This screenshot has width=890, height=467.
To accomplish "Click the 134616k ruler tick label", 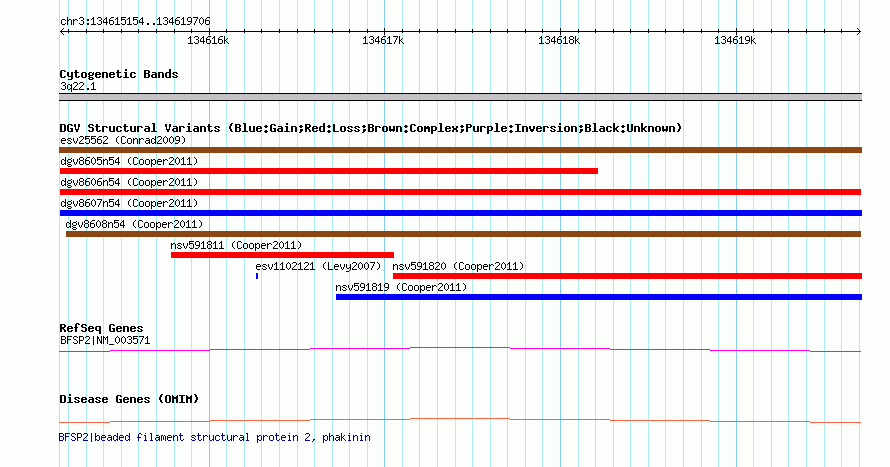I will [x=208, y=40].
